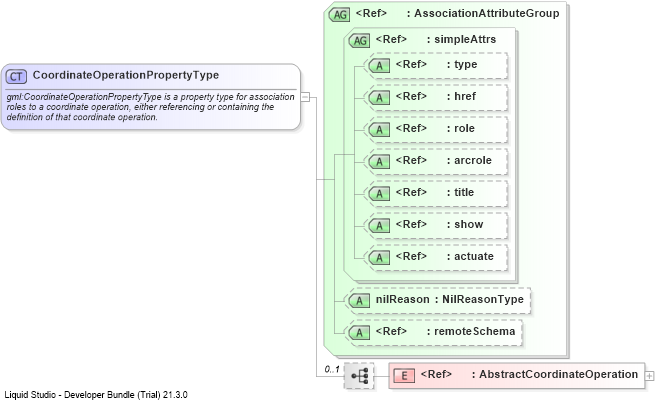Click the AG icon of AssociationAttributeGroup
Viewport: 655px width, 400px height.
click(x=339, y=15)
